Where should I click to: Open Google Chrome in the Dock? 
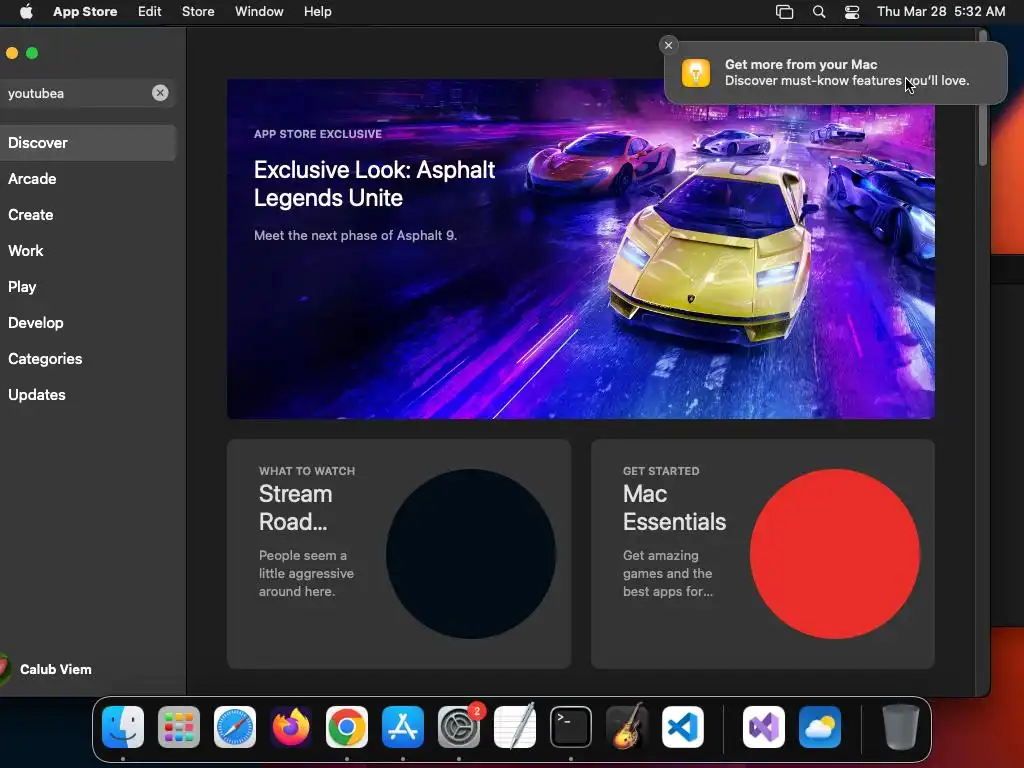point(347,727)
